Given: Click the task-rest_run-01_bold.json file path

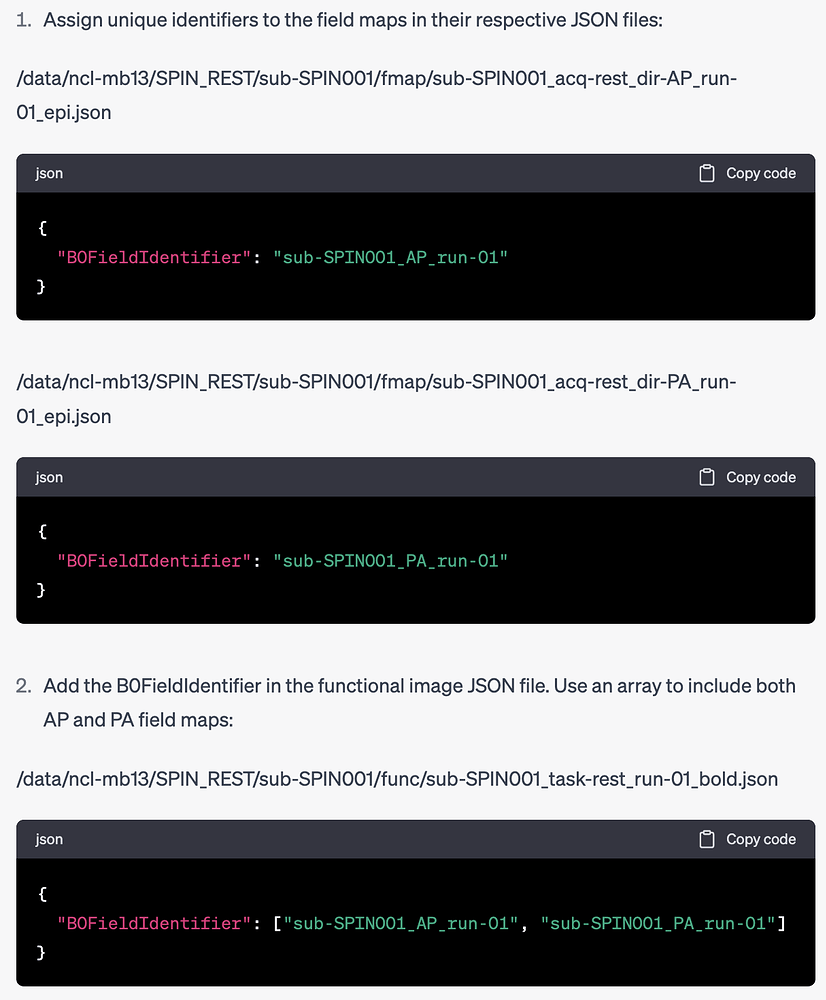Looking at the screenshot, I should 396,779.
